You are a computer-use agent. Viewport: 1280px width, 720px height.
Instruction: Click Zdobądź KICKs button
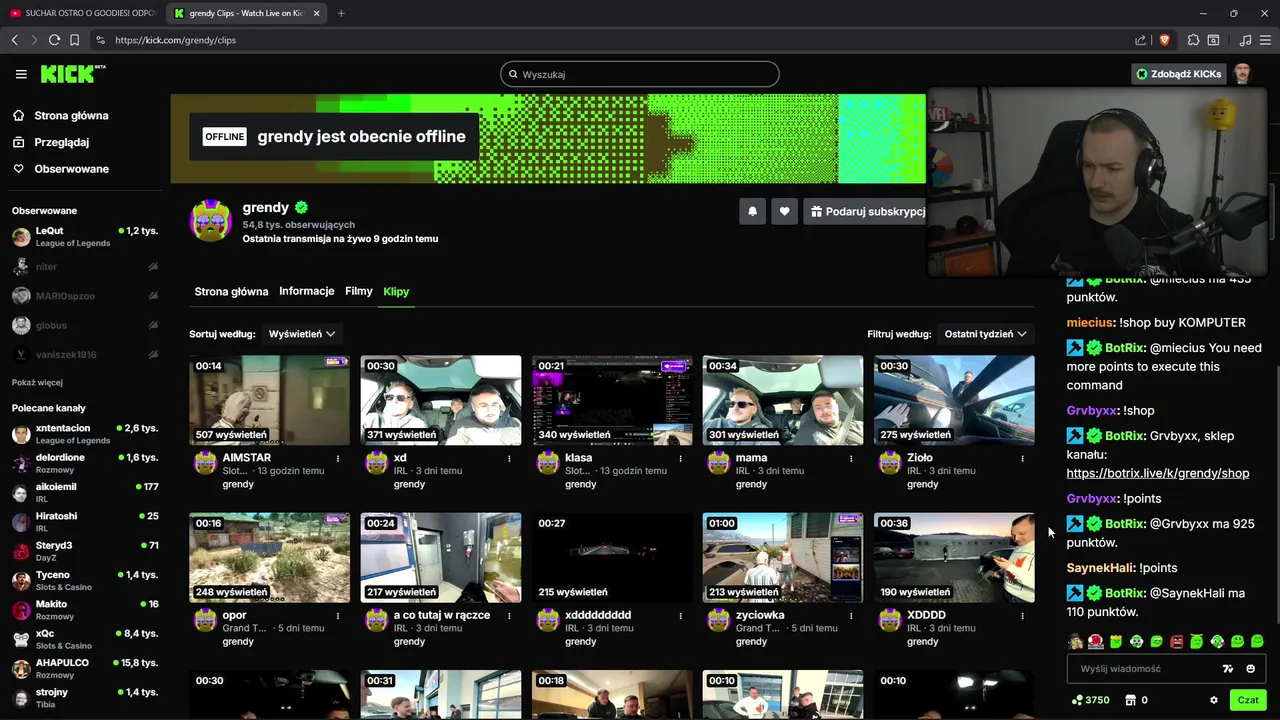click(x=1178, y=74)
